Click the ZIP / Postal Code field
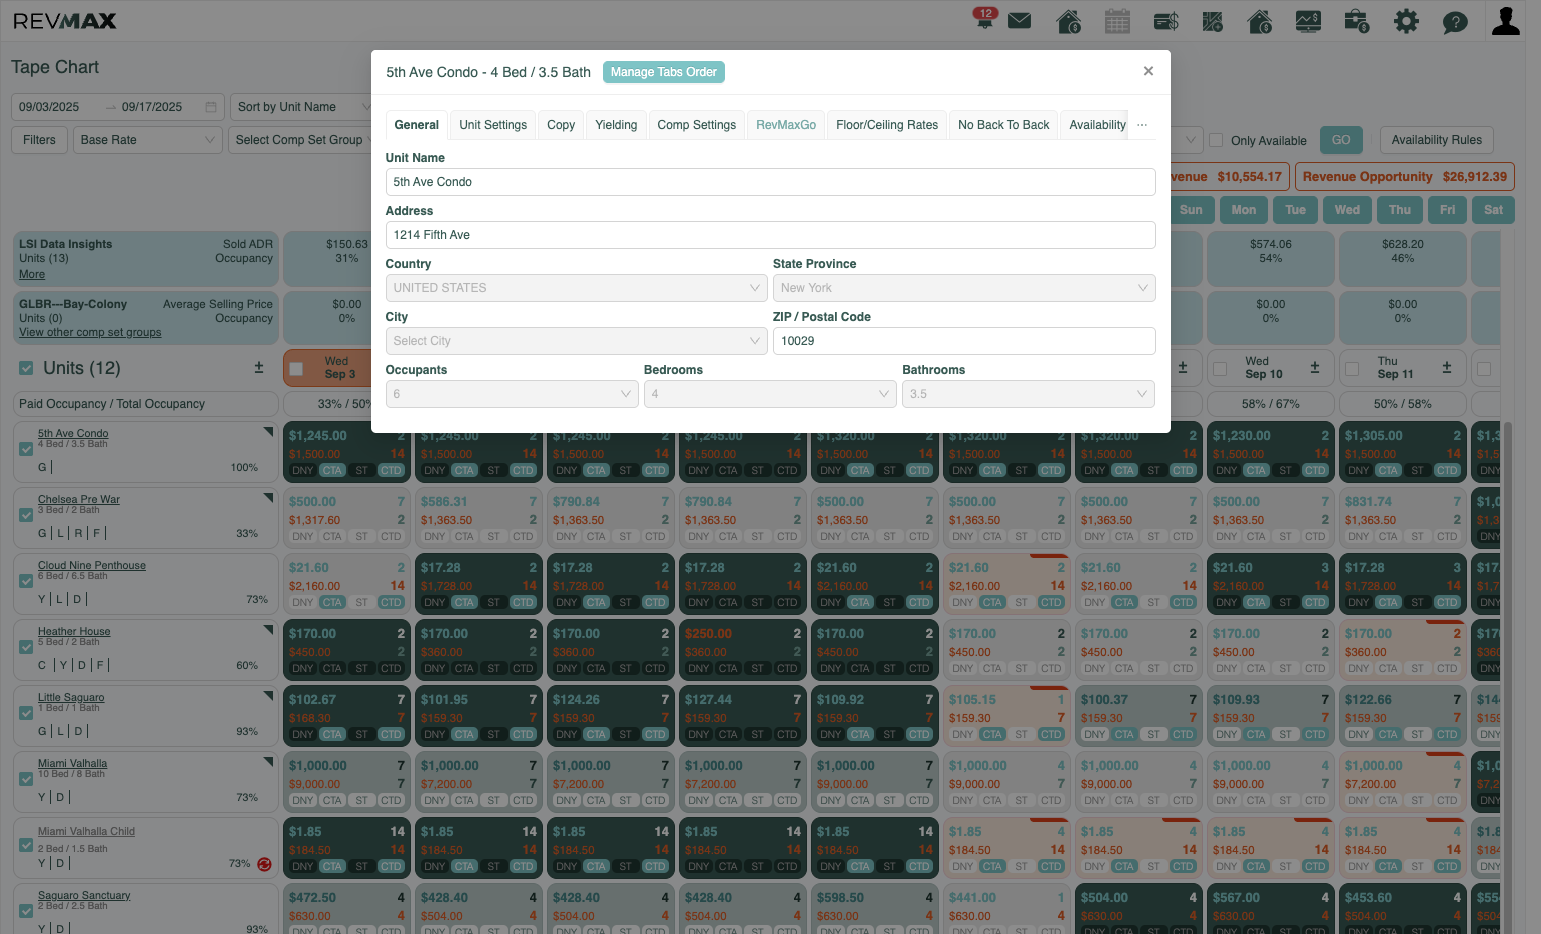 click(x=964, y=341)
